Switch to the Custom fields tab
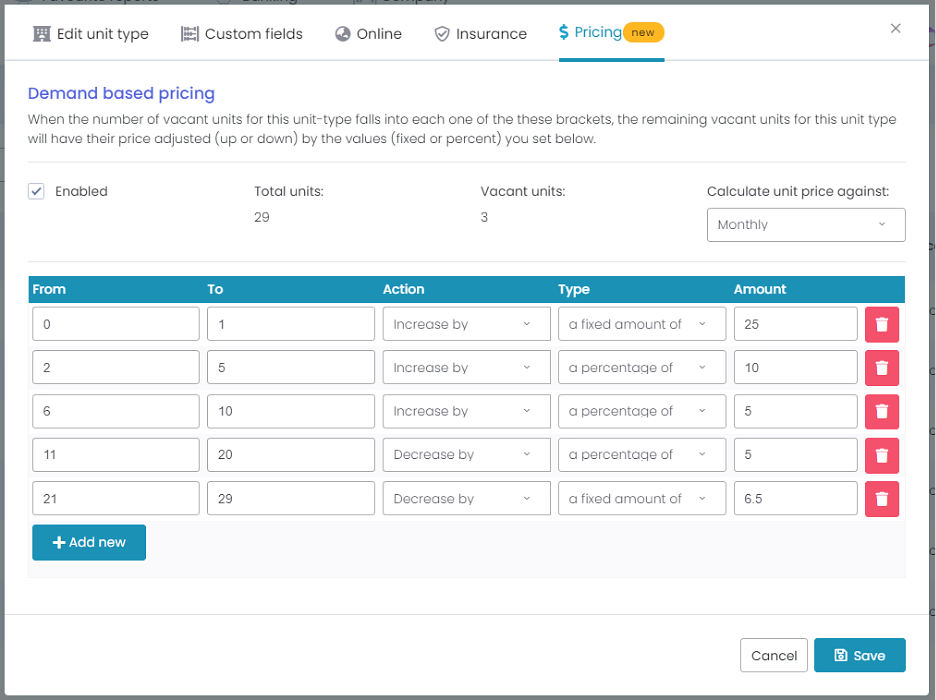Viewport: 936px width, 700px height. point(242,34)
